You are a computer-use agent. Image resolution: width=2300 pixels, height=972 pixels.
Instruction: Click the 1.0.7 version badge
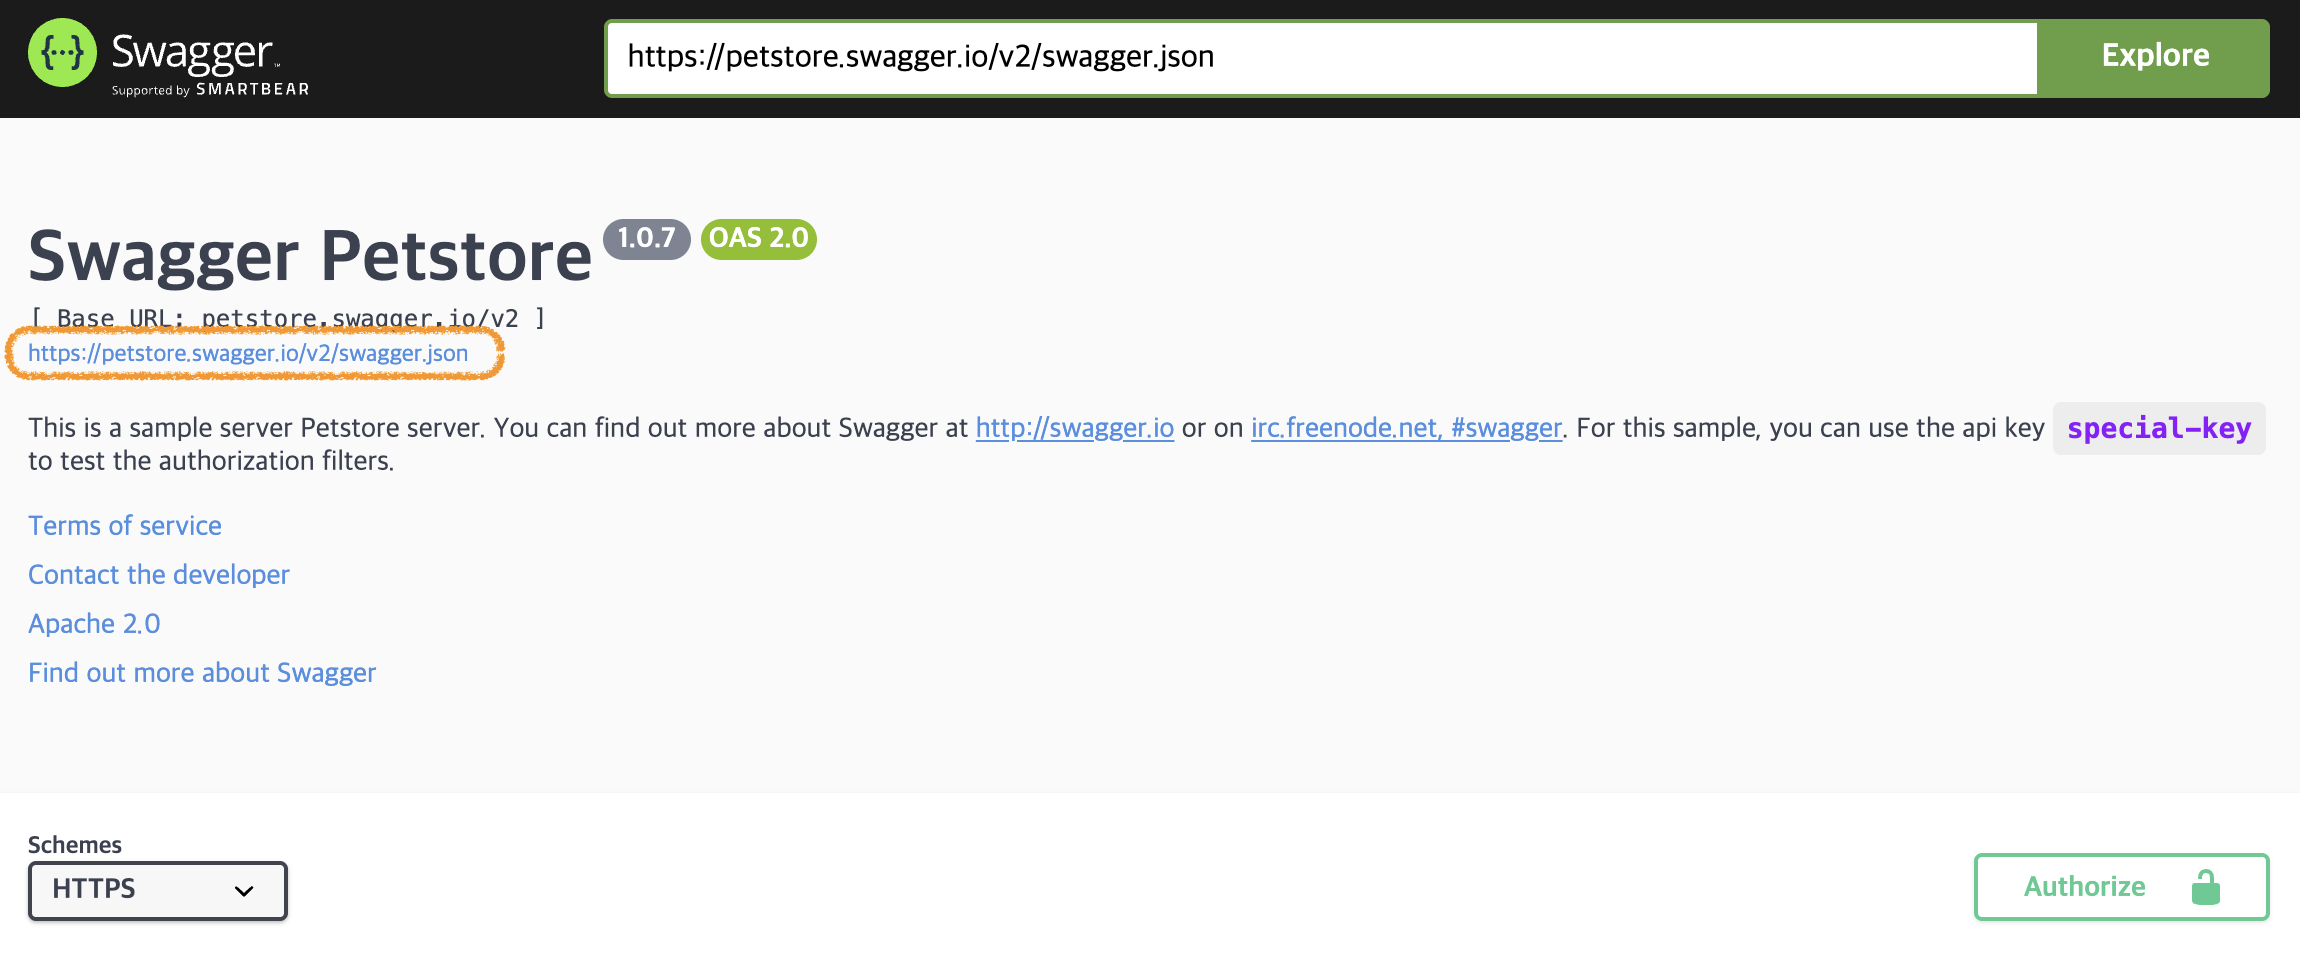646,239
